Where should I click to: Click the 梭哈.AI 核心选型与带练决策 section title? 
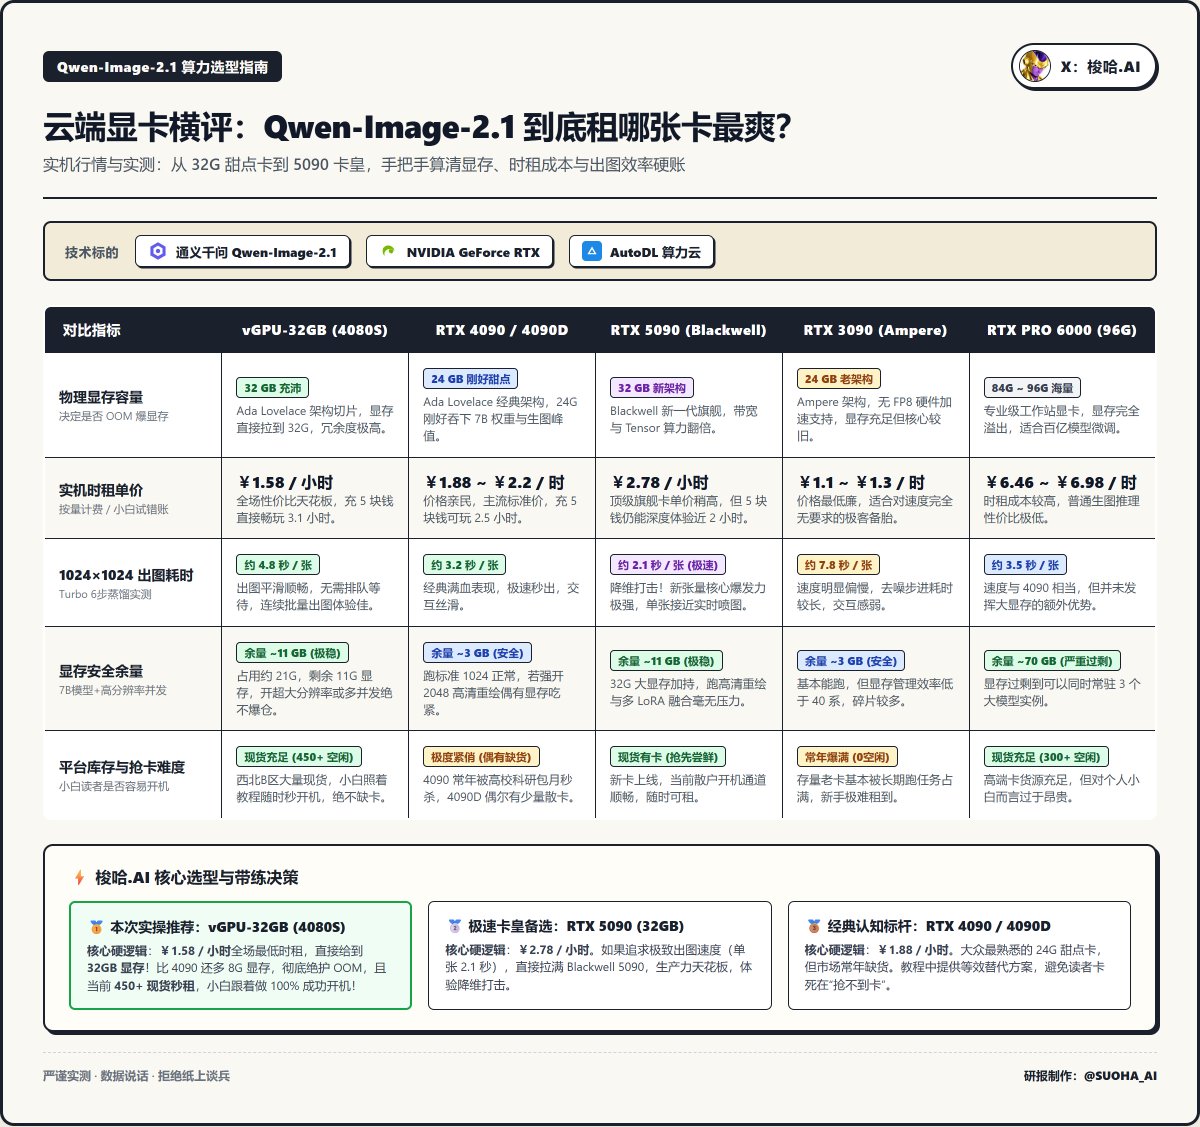click(196, 878)
